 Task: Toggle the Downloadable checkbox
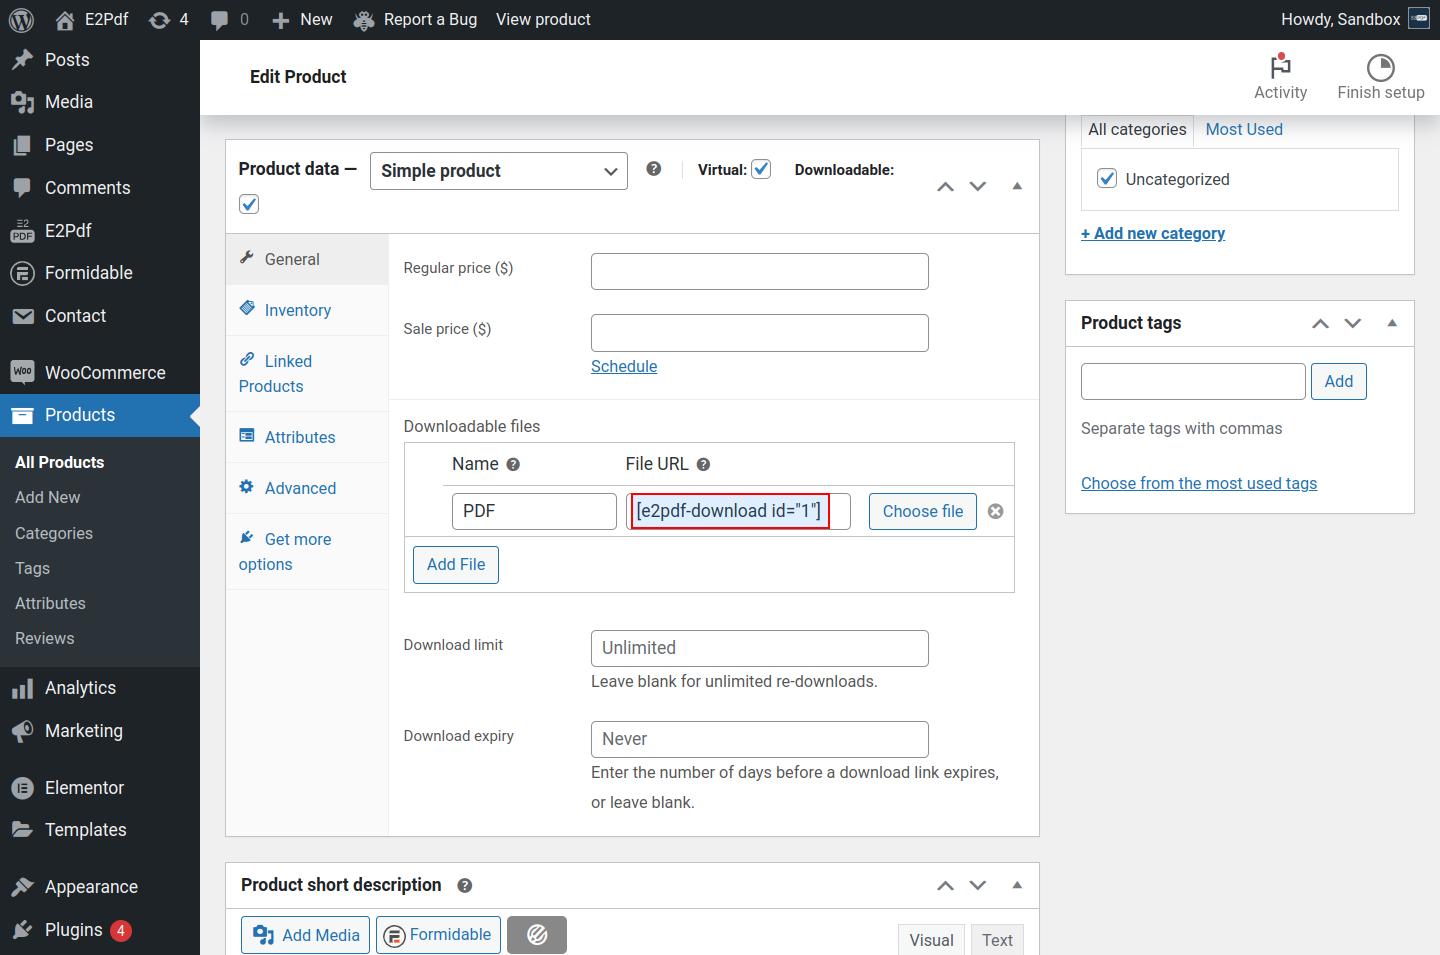[x=249, y=204]
